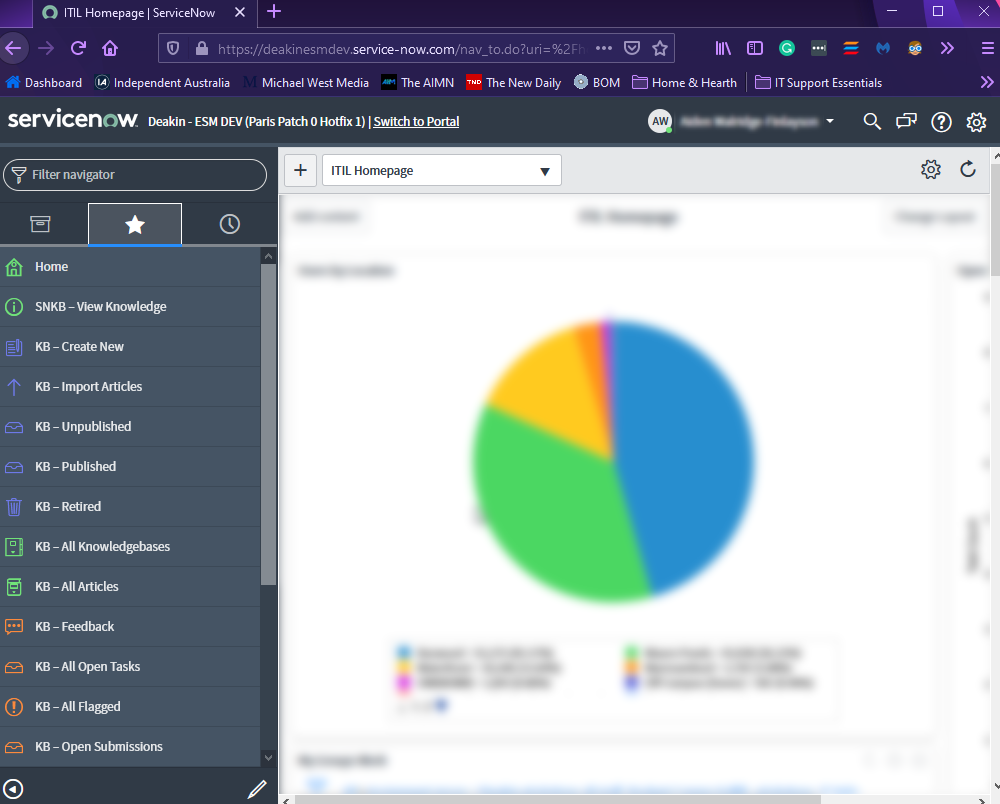Open Firefox hamburger menu
Screen dimensions: 1000x804
[987, 48]
